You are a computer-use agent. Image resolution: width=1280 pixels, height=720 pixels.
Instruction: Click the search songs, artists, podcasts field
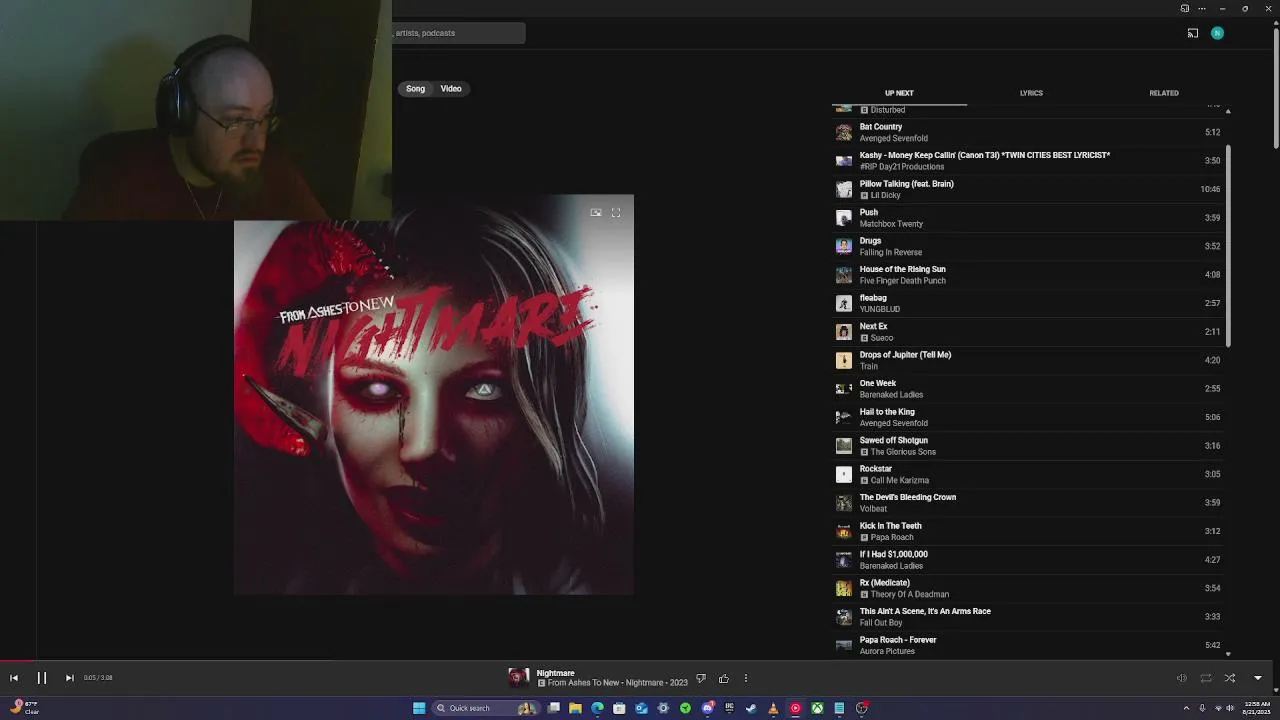458,33
